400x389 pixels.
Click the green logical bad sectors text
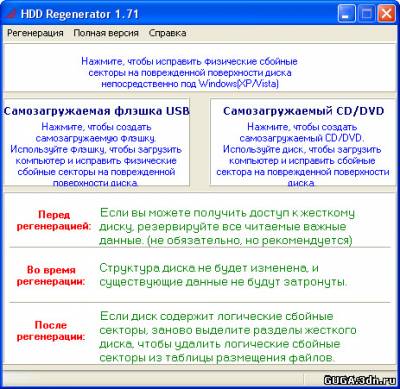(228, 337)
